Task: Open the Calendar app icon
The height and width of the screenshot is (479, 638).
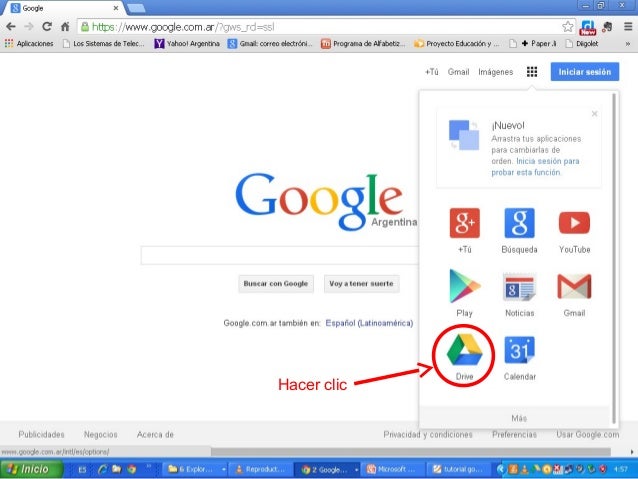Action: (520, 350)
